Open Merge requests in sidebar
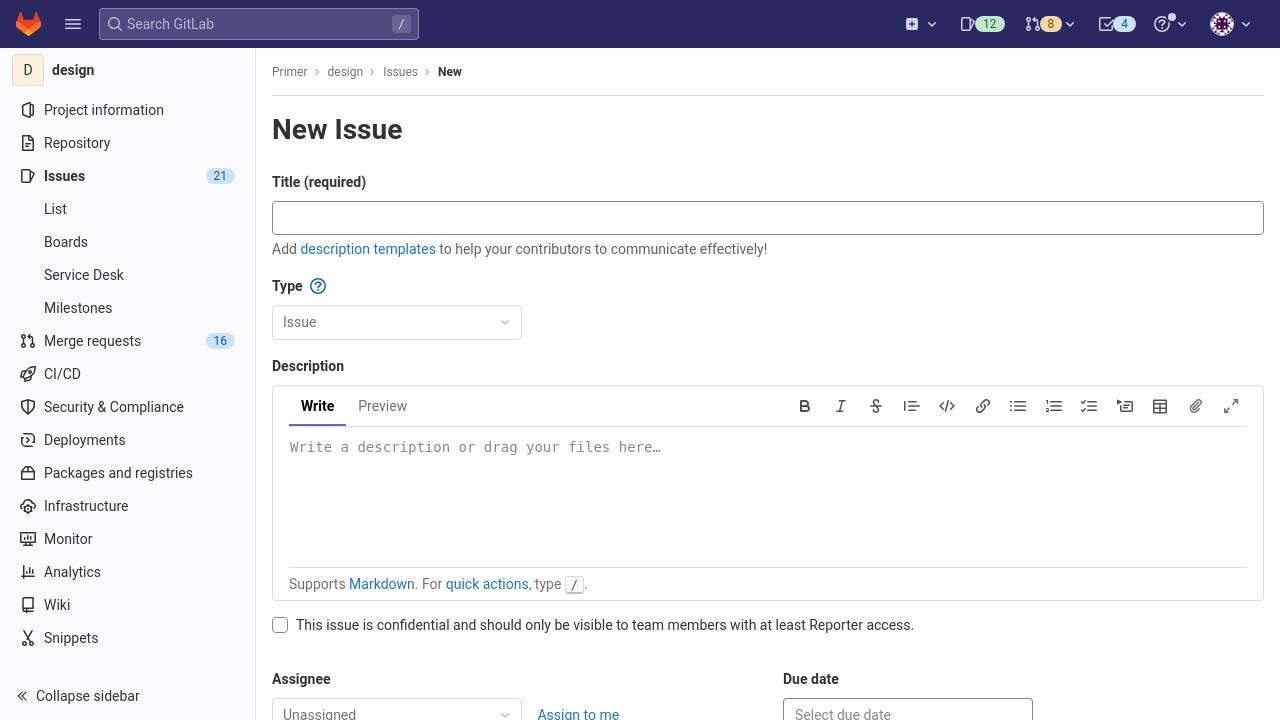Viewport: 1280px width, 720px height. [127, 341]
